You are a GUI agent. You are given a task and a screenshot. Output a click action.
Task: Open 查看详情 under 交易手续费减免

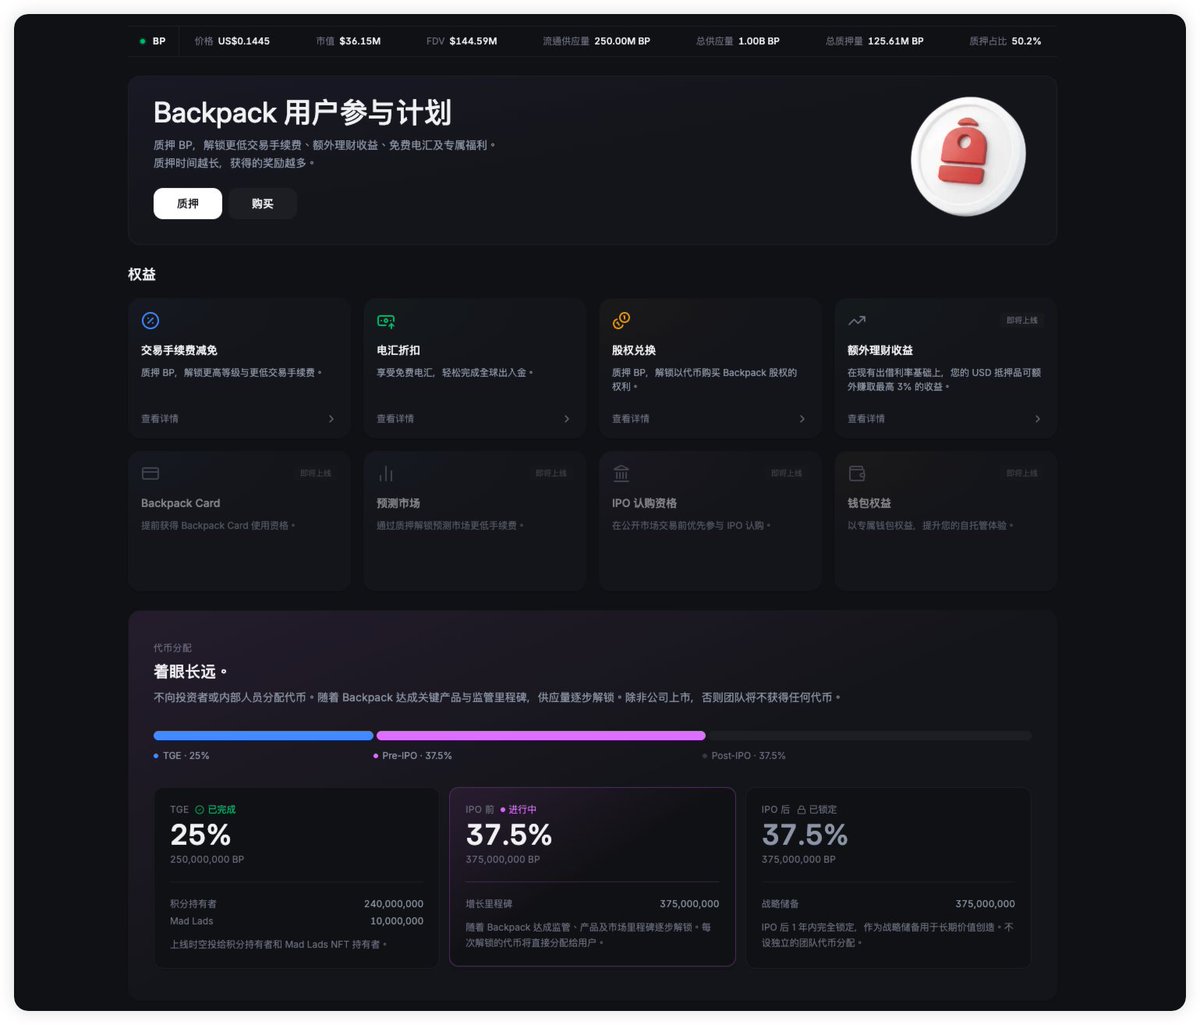tap(159, 418)
